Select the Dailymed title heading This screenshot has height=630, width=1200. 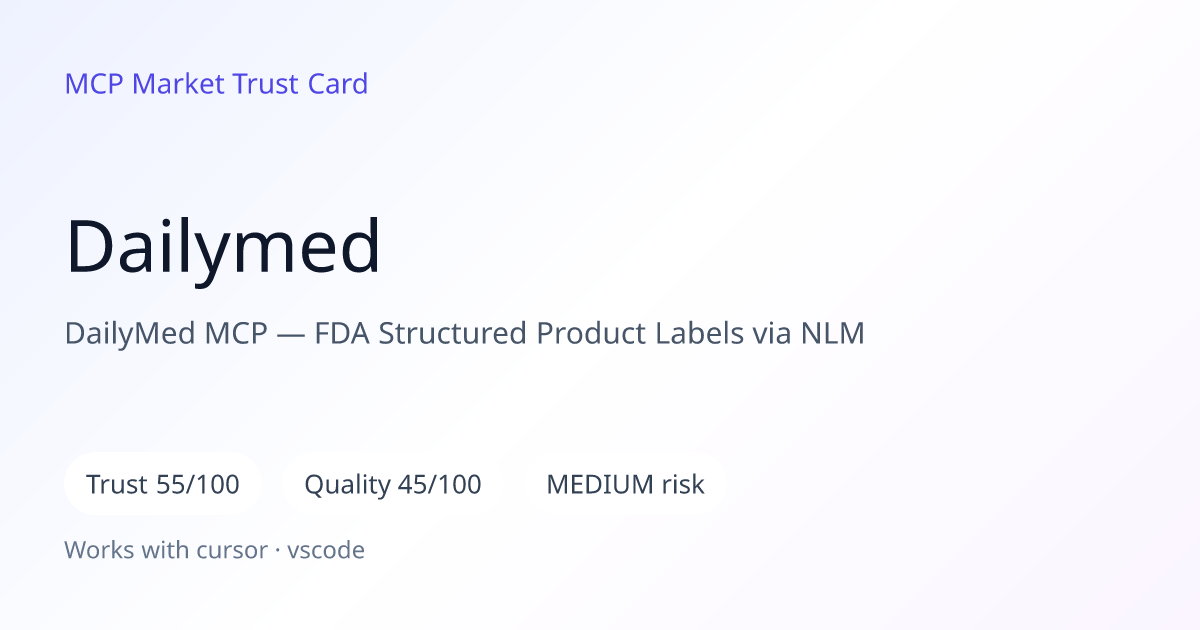(x=223, y=246)
